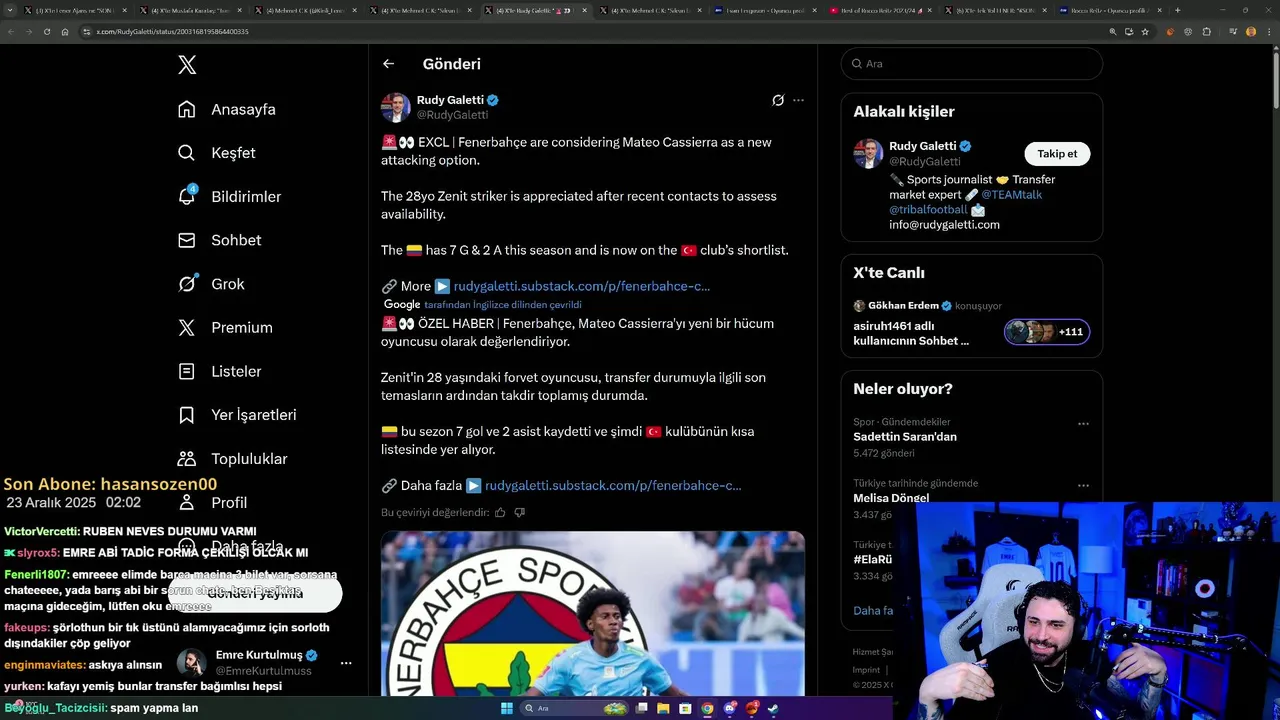1280x720 pixels.
Task: Open Emre Kurtulmuş account menu dots
Action: (x=346, y=663)
